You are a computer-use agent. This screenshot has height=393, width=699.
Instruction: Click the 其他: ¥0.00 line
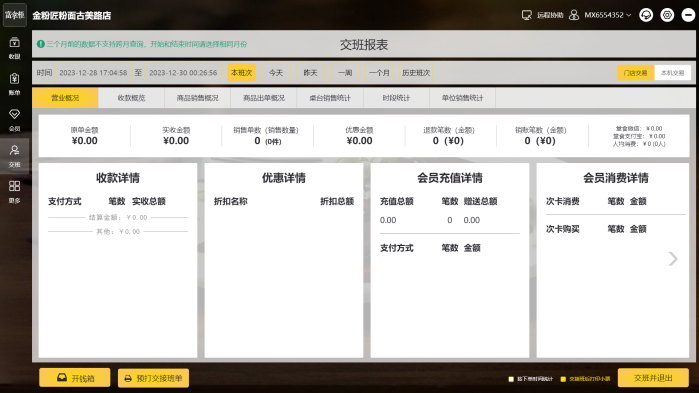coord(118,232)
